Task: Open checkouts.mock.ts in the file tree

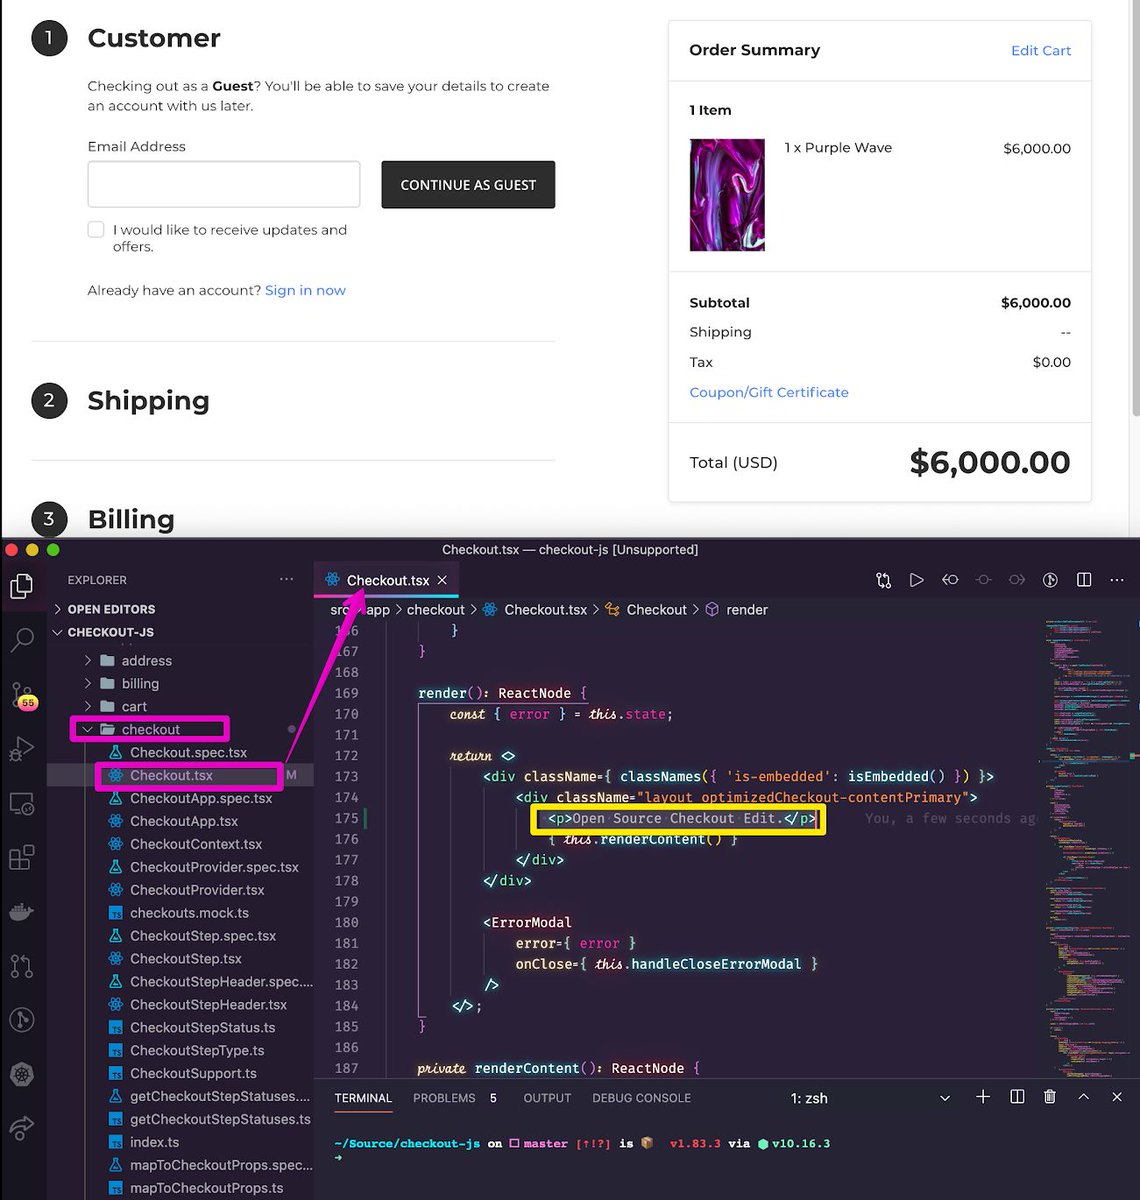Action: pyautogui.click(x=189, y=913)
